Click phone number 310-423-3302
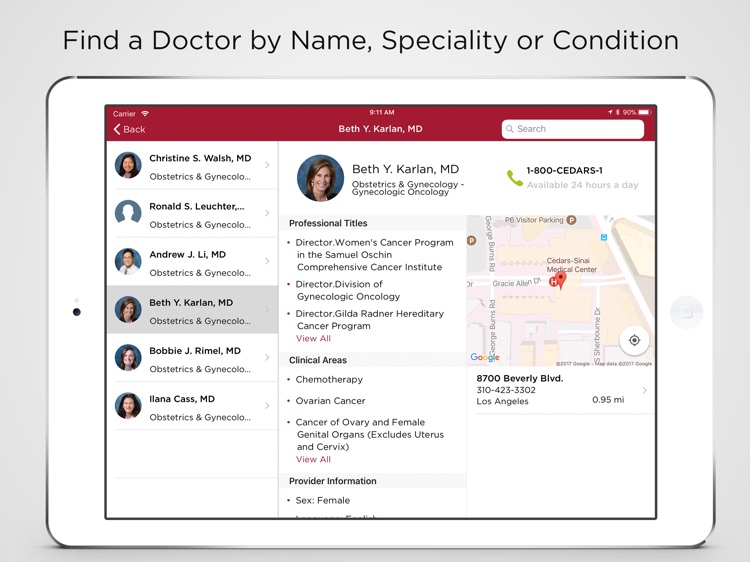Screen dimensions: 750x562 point(506,390)
